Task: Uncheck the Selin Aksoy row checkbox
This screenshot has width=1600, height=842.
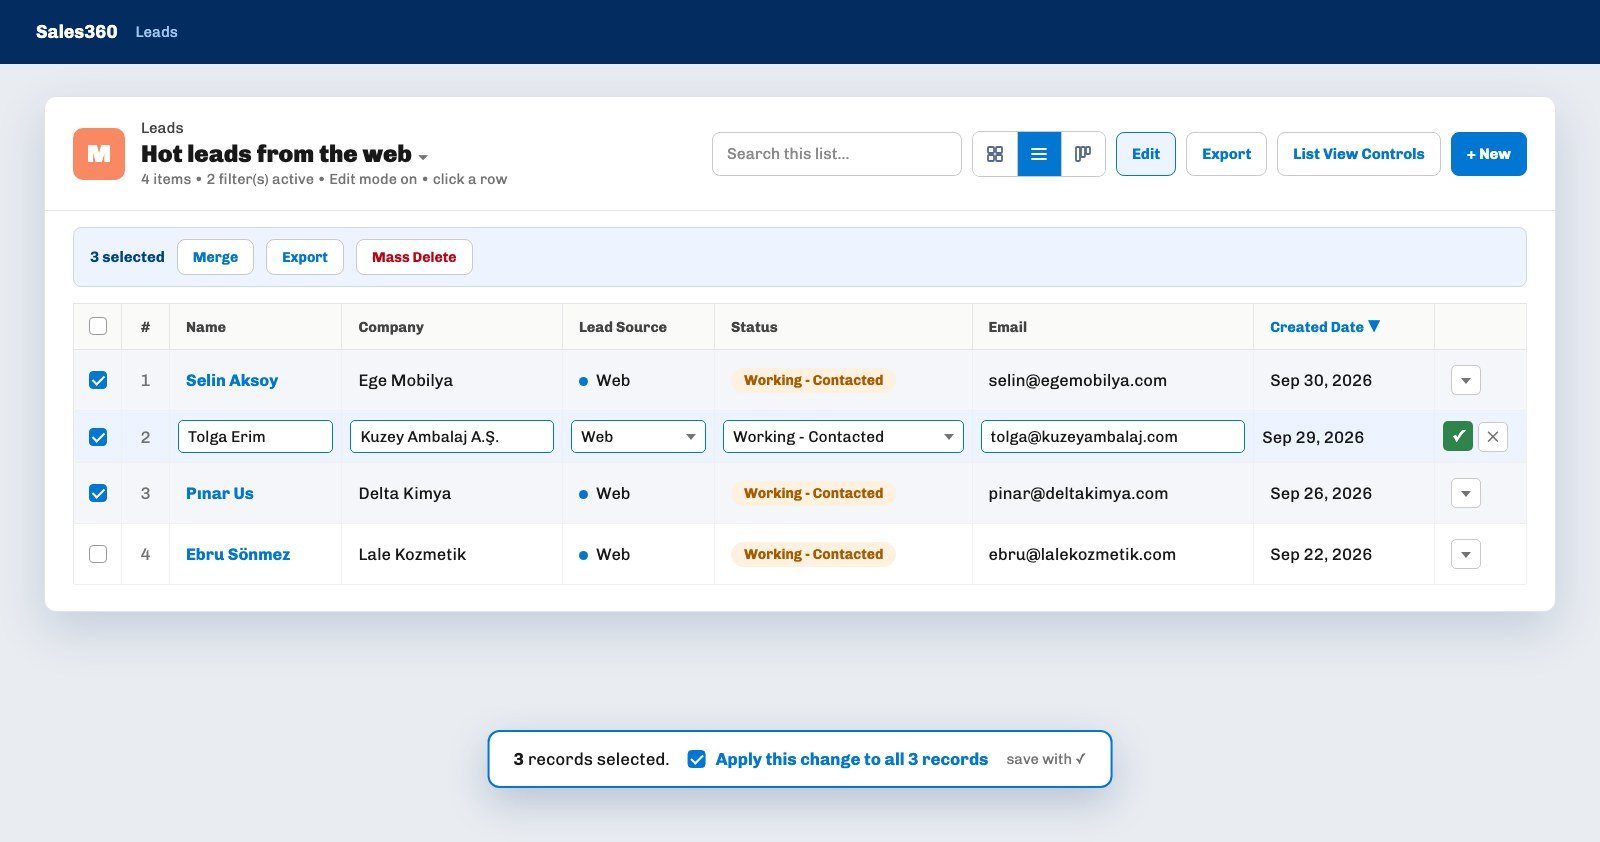Action: pyautogui.click(x=98, y=380)
